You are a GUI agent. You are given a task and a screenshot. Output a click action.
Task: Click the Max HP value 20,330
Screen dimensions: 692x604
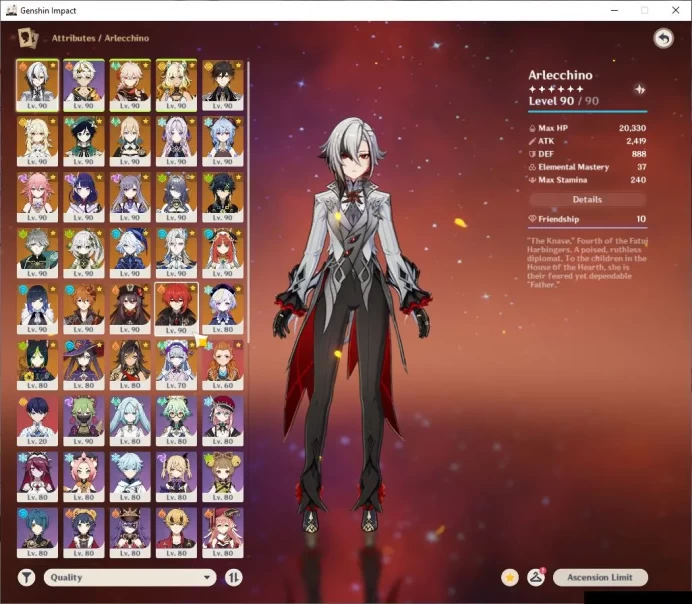(x=632, y=128)
